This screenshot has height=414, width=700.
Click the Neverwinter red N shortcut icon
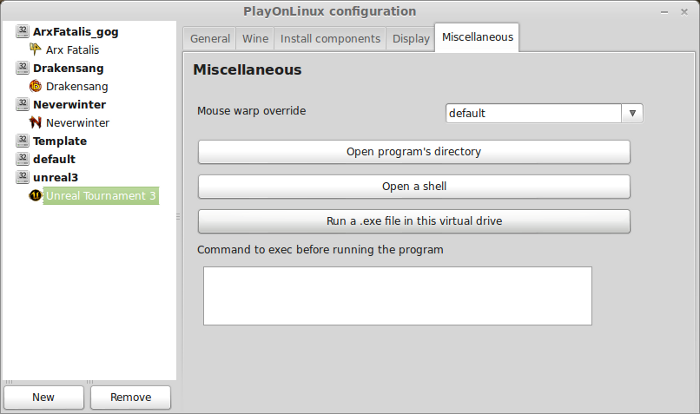(x=35, y=122)
